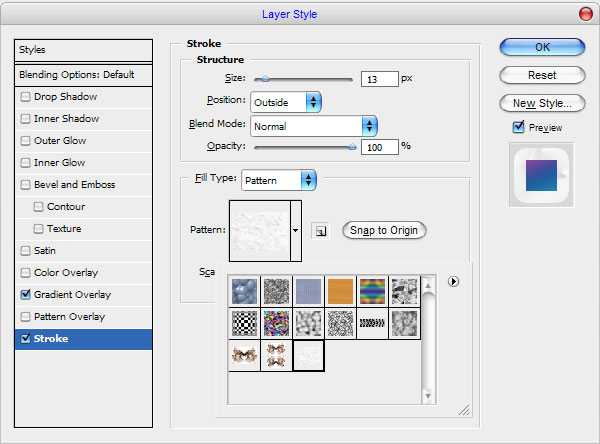Select the black and white checkerboard pattern

click(244, 322)
